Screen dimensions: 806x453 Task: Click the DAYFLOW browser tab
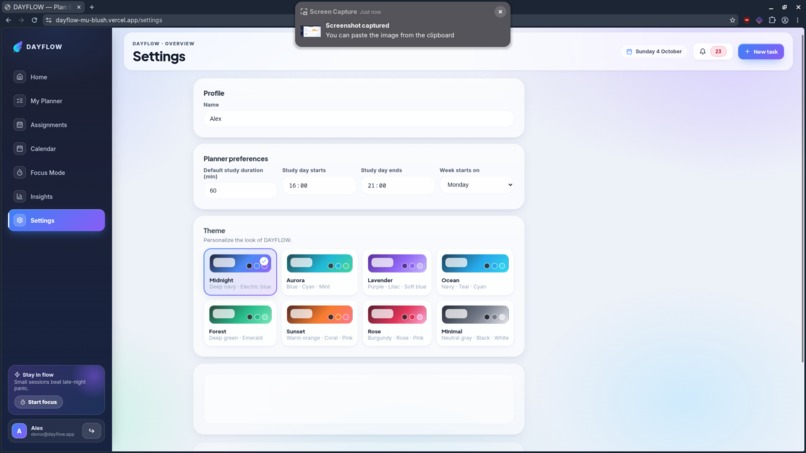pos(41,7)
